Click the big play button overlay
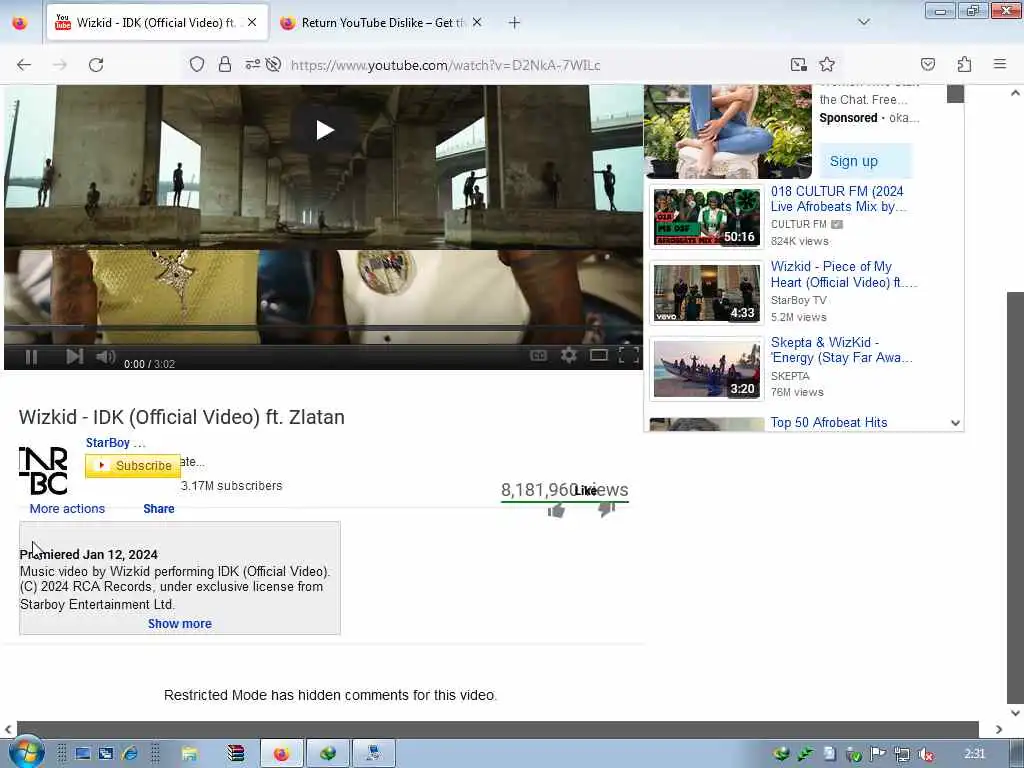1024x768 pixels. click(325, 130)
